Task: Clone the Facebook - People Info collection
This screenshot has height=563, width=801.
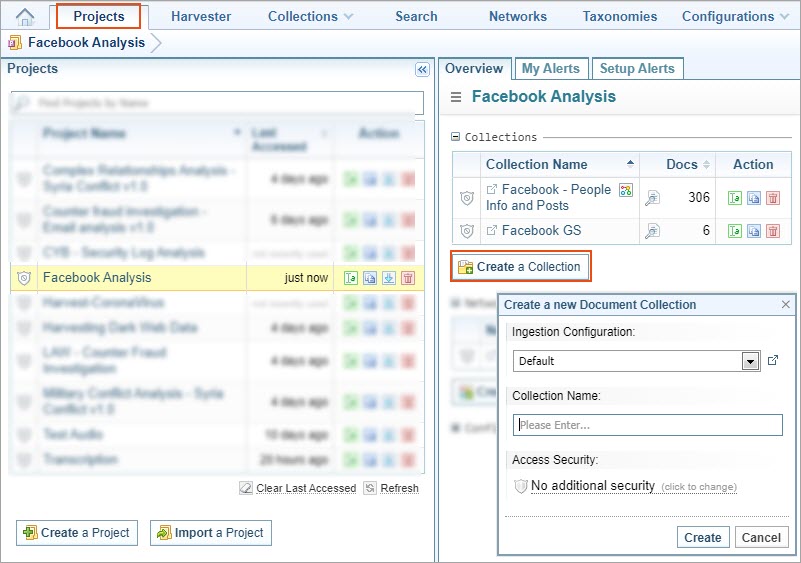Action: pyautogui.click(x=754, y=198)
